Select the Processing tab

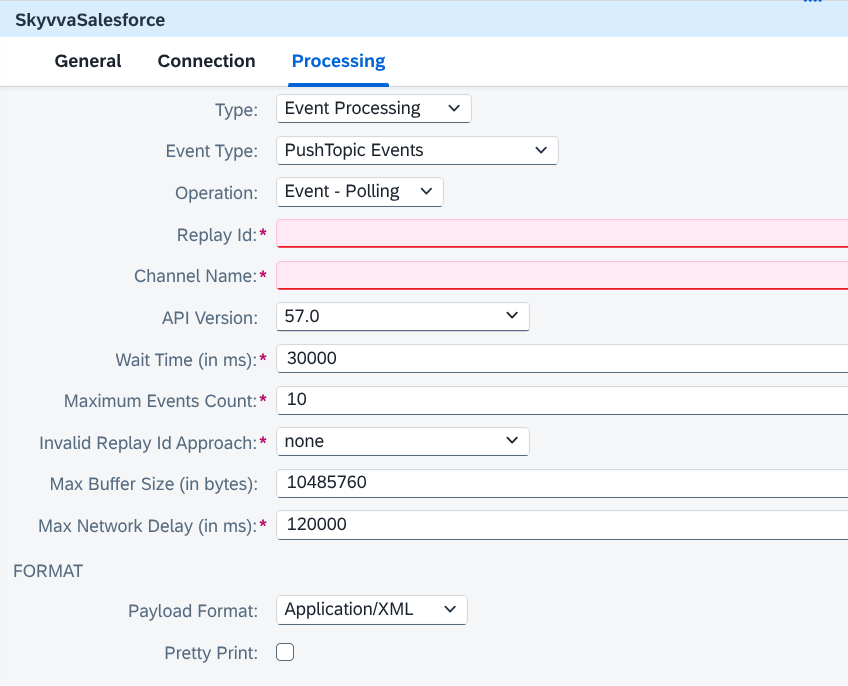339,61
